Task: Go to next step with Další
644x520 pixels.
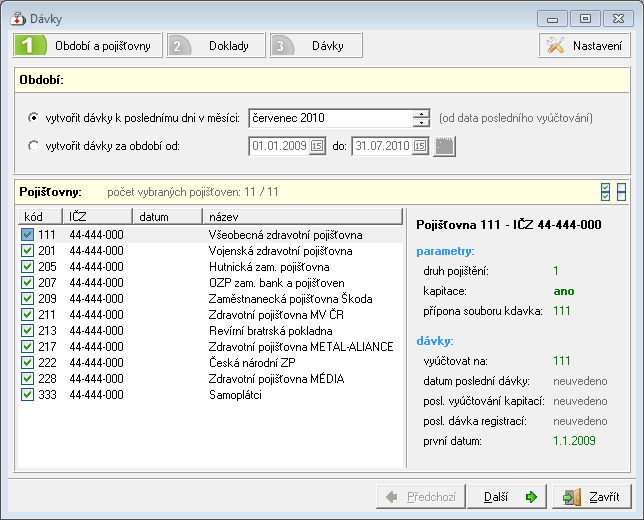Action: [507, 497]
